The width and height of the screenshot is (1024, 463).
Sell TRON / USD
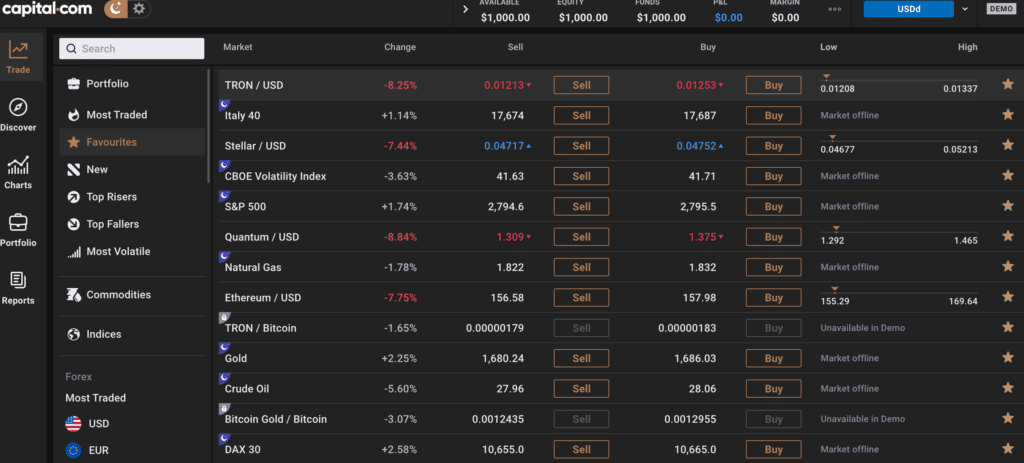point(581,85)
